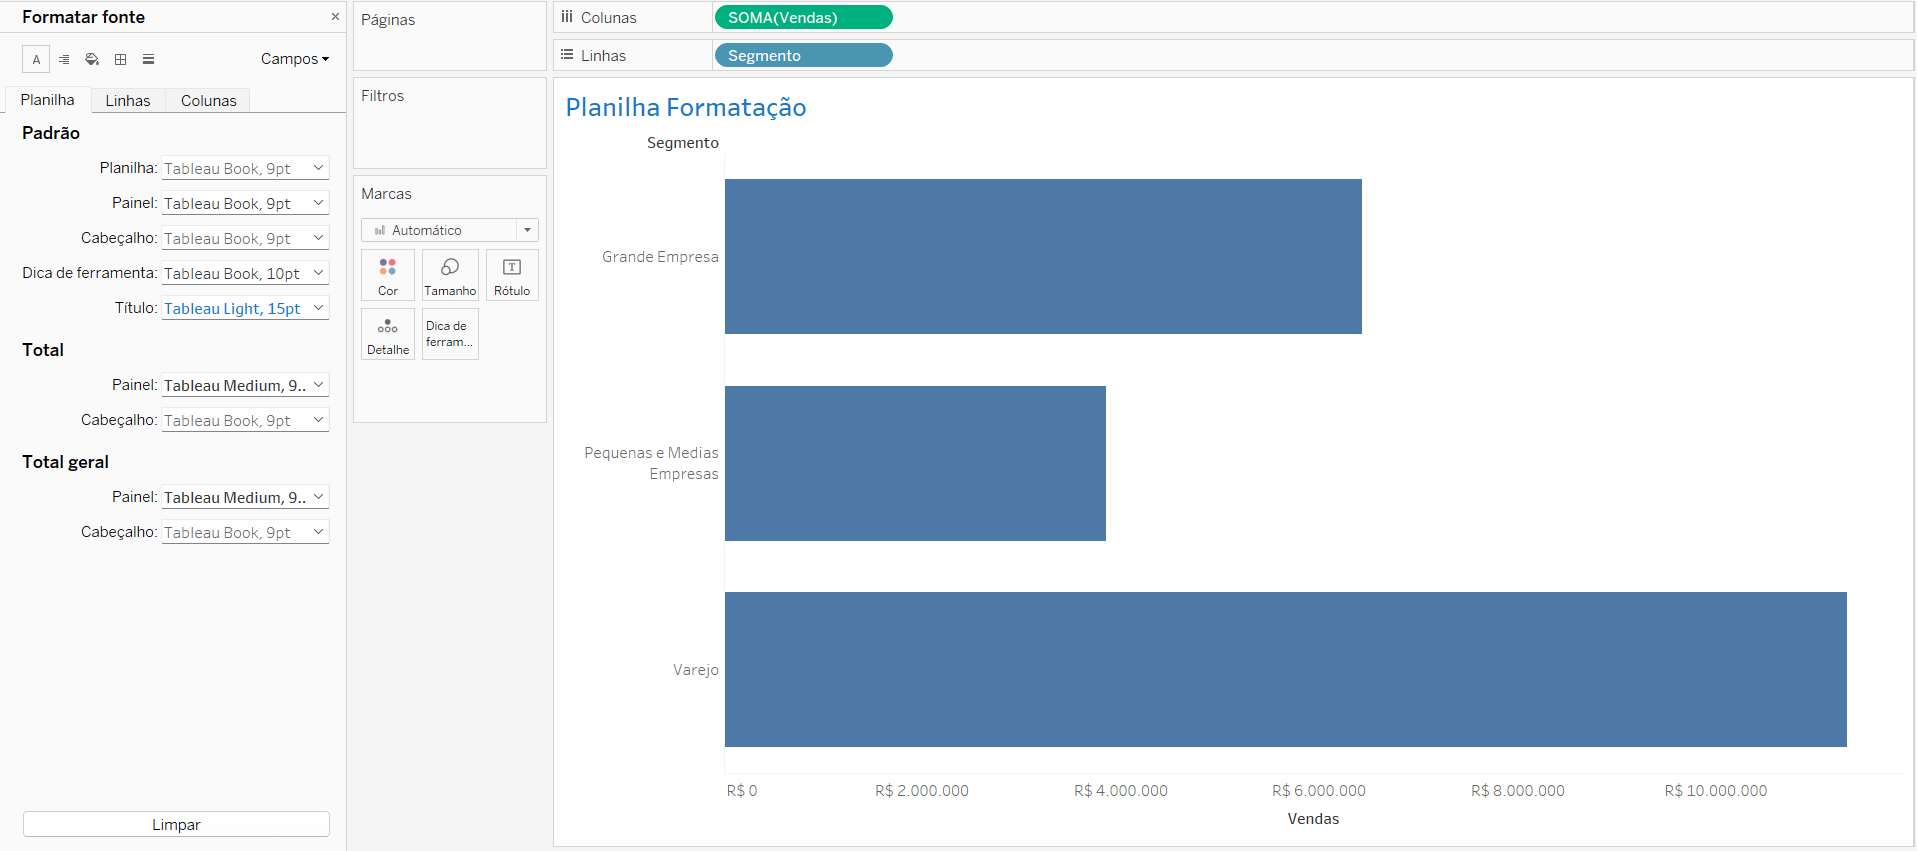This screenshot has width=1917, height=851.
Task: Open Dica de ferramenta font dropdown
Action: (x=245, y=273)
